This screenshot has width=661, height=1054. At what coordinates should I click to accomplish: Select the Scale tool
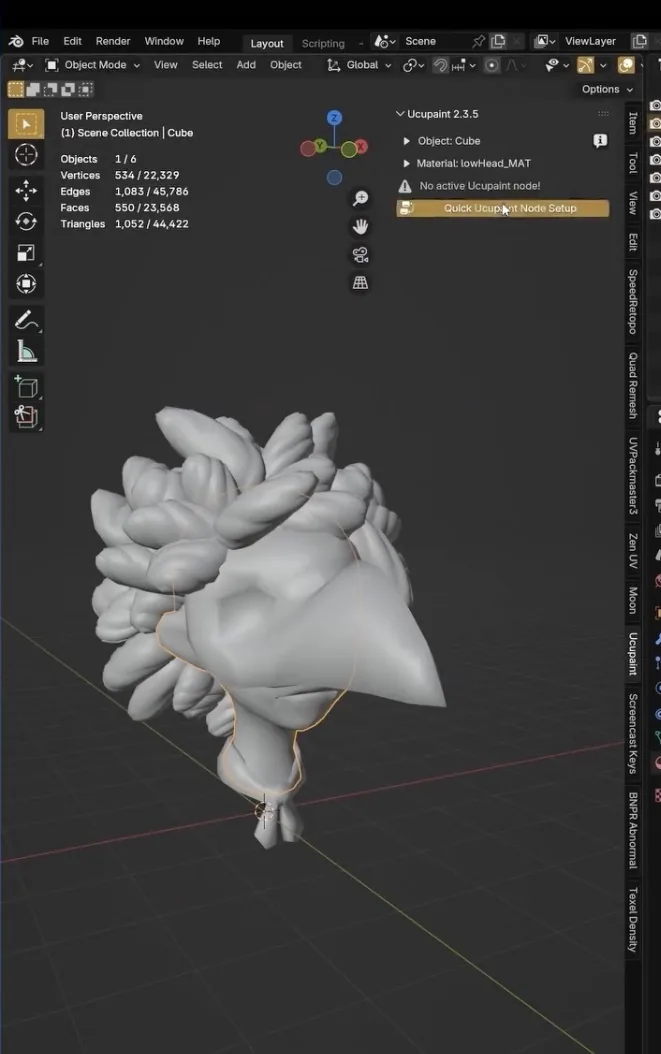[x=26, y=253]
